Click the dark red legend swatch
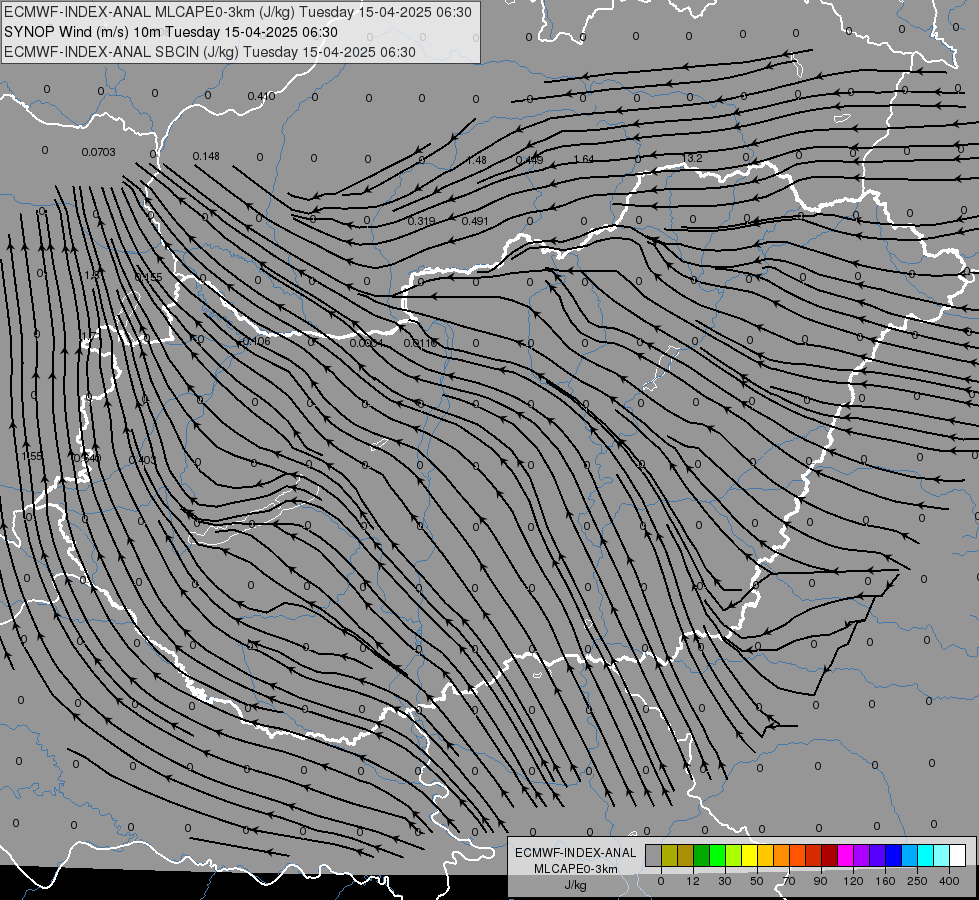 click(x=830, y=855)
